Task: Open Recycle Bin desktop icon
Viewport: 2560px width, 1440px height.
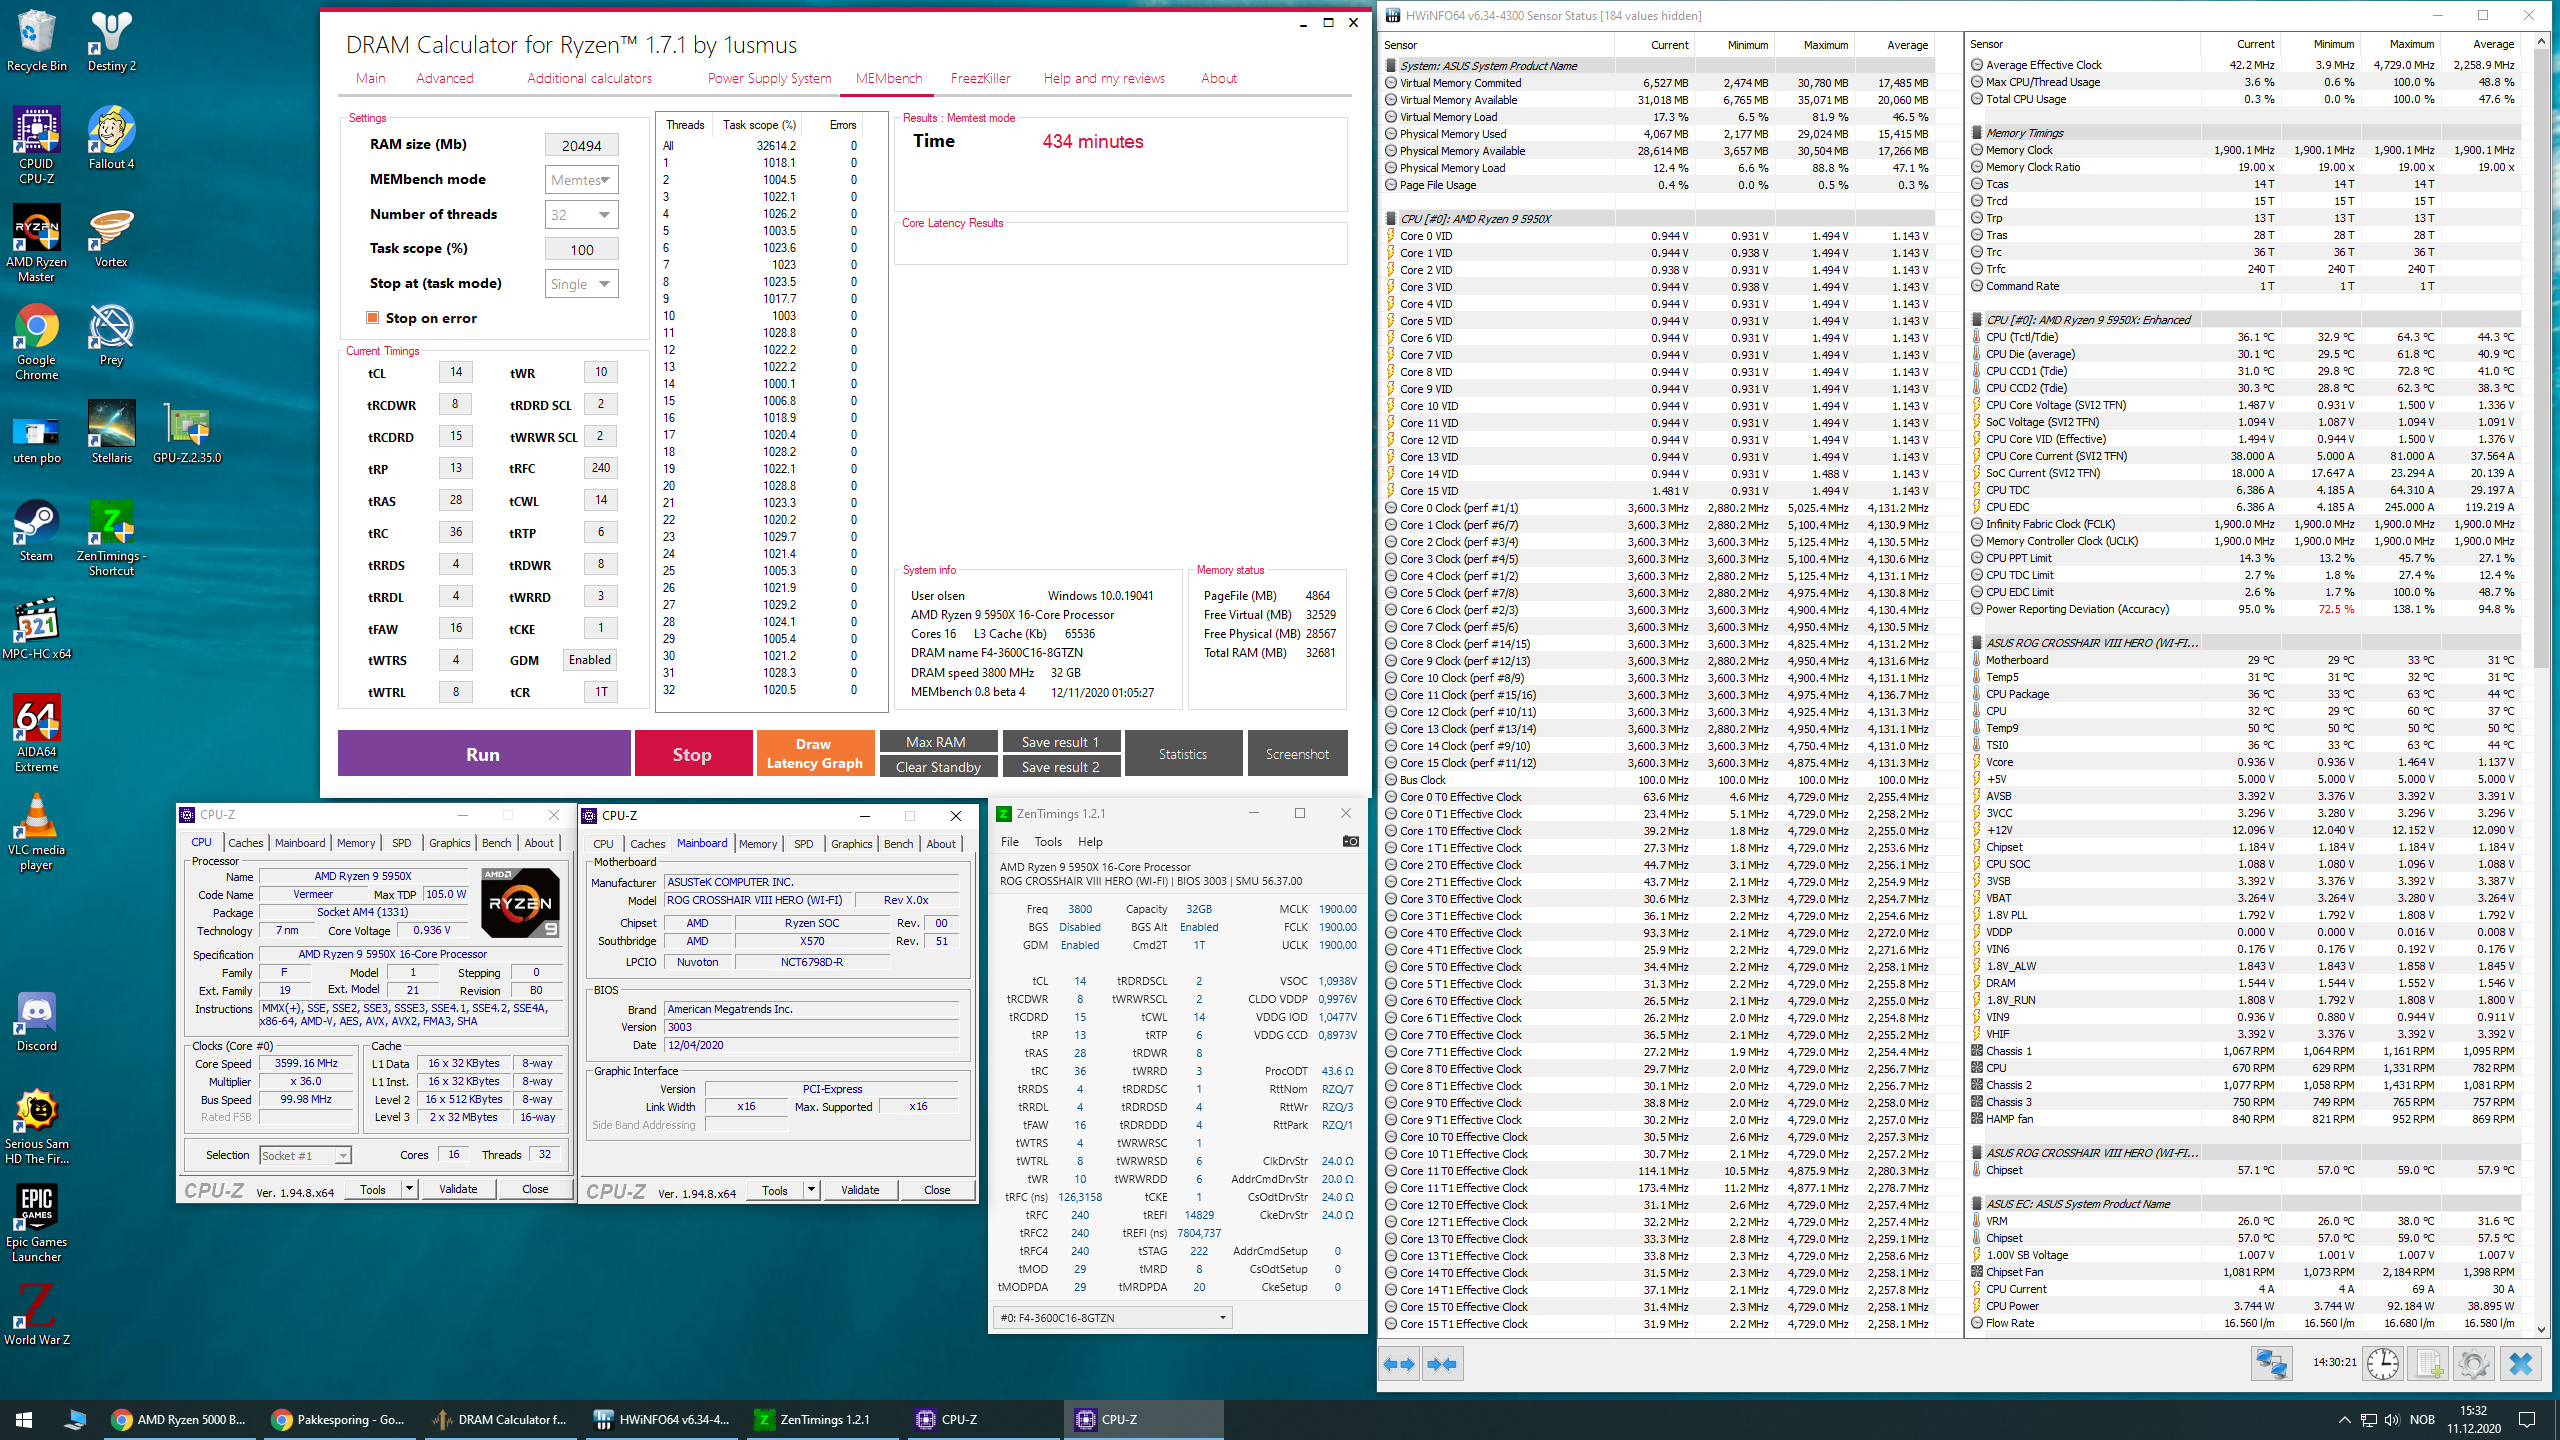Action: pyautogui.click(x=37, y=40)
